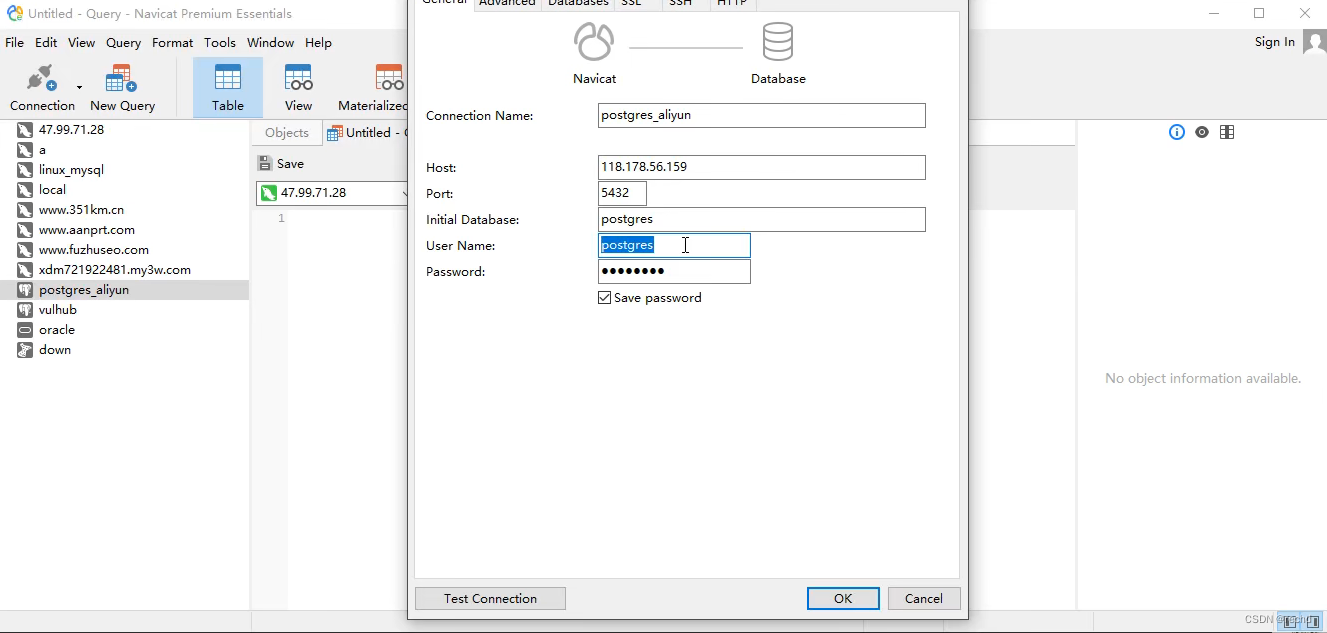Click the Sign In link

point(1275,42)
